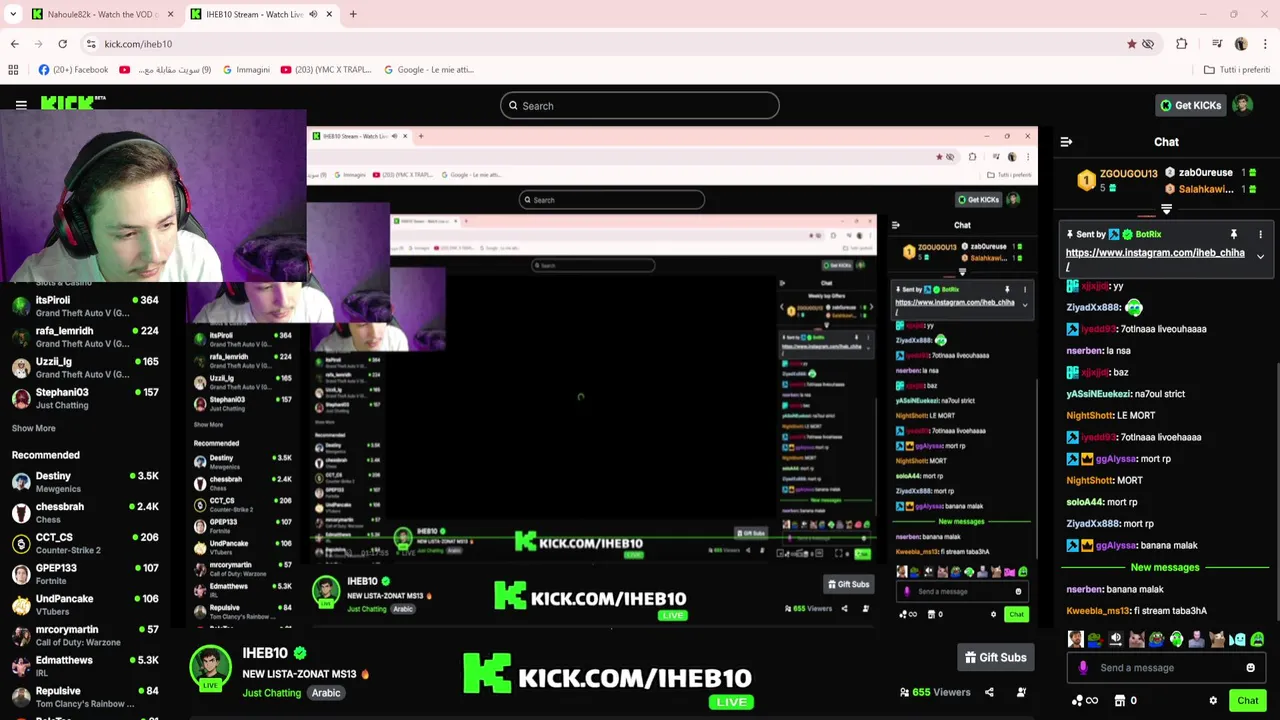Open Uzzil_lg followed channel
Screen dimensions: 1280x720
tap(86, 367)
